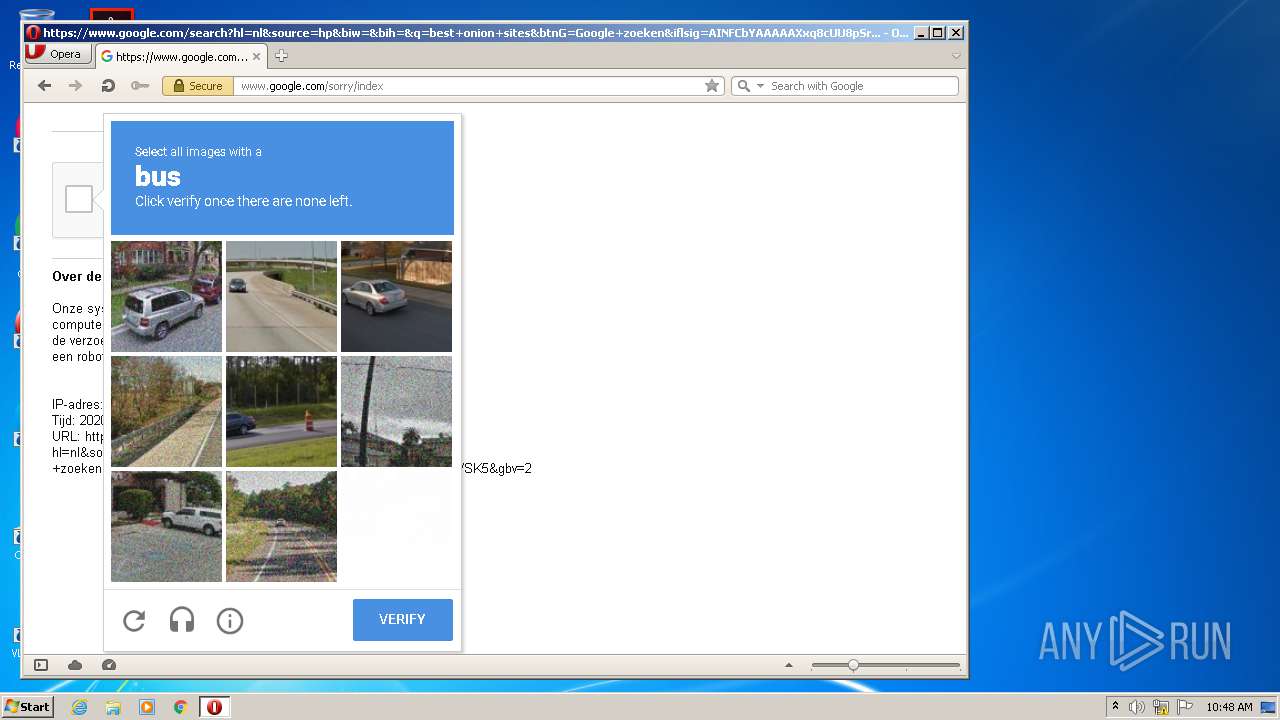Open Google Chrome from the taskbar

(x=181, y=707)
